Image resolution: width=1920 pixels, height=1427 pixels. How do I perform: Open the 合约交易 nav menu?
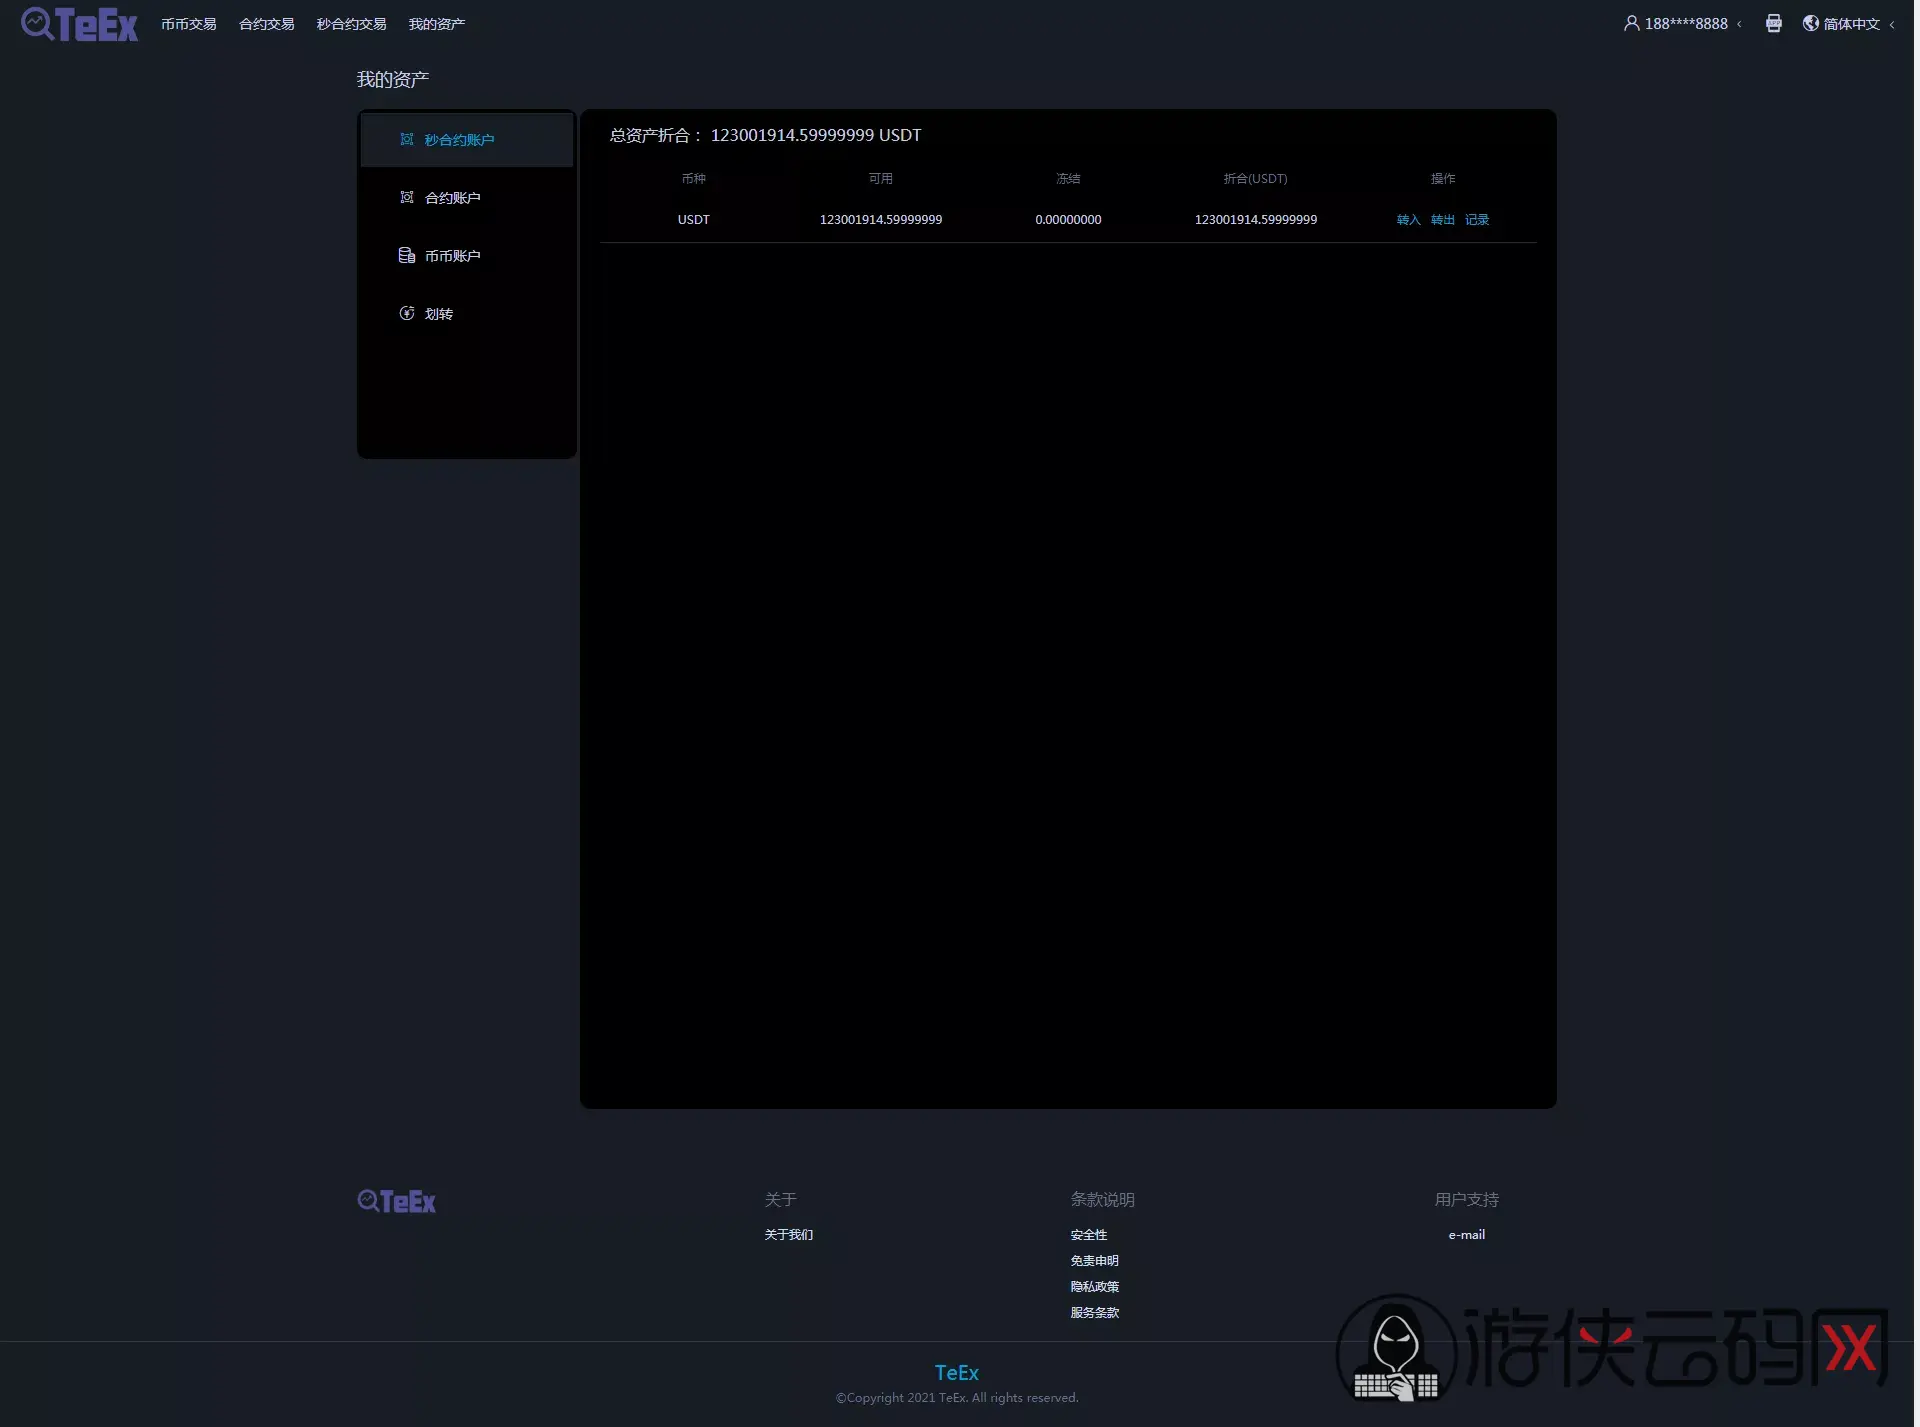267,24
